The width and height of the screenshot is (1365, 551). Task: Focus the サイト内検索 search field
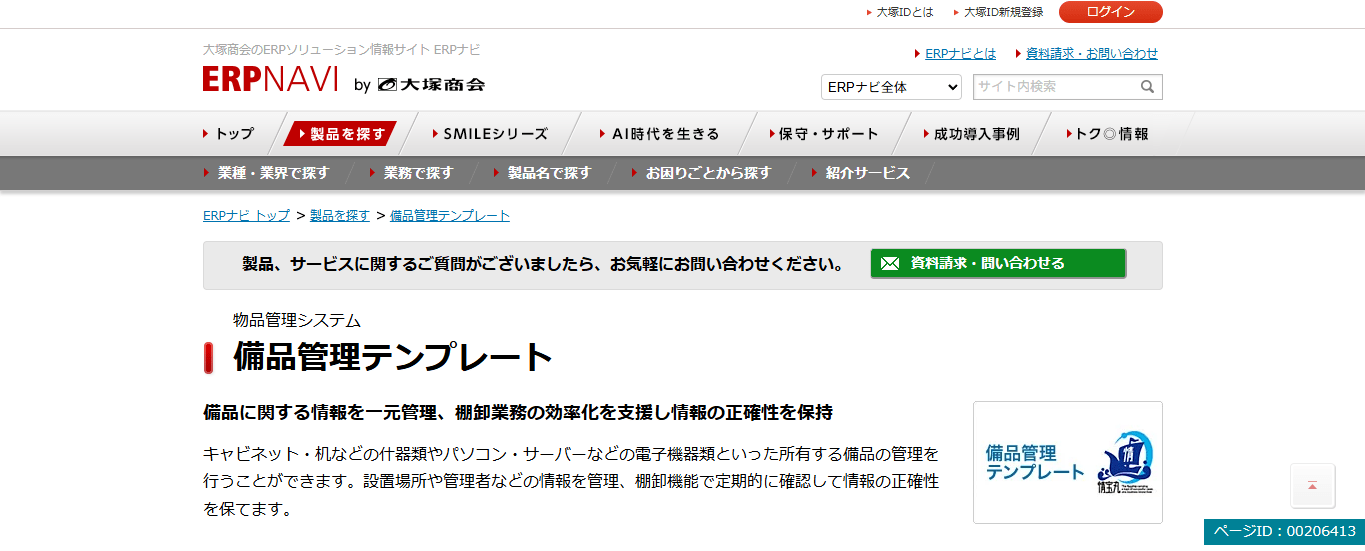[1056, 87]
